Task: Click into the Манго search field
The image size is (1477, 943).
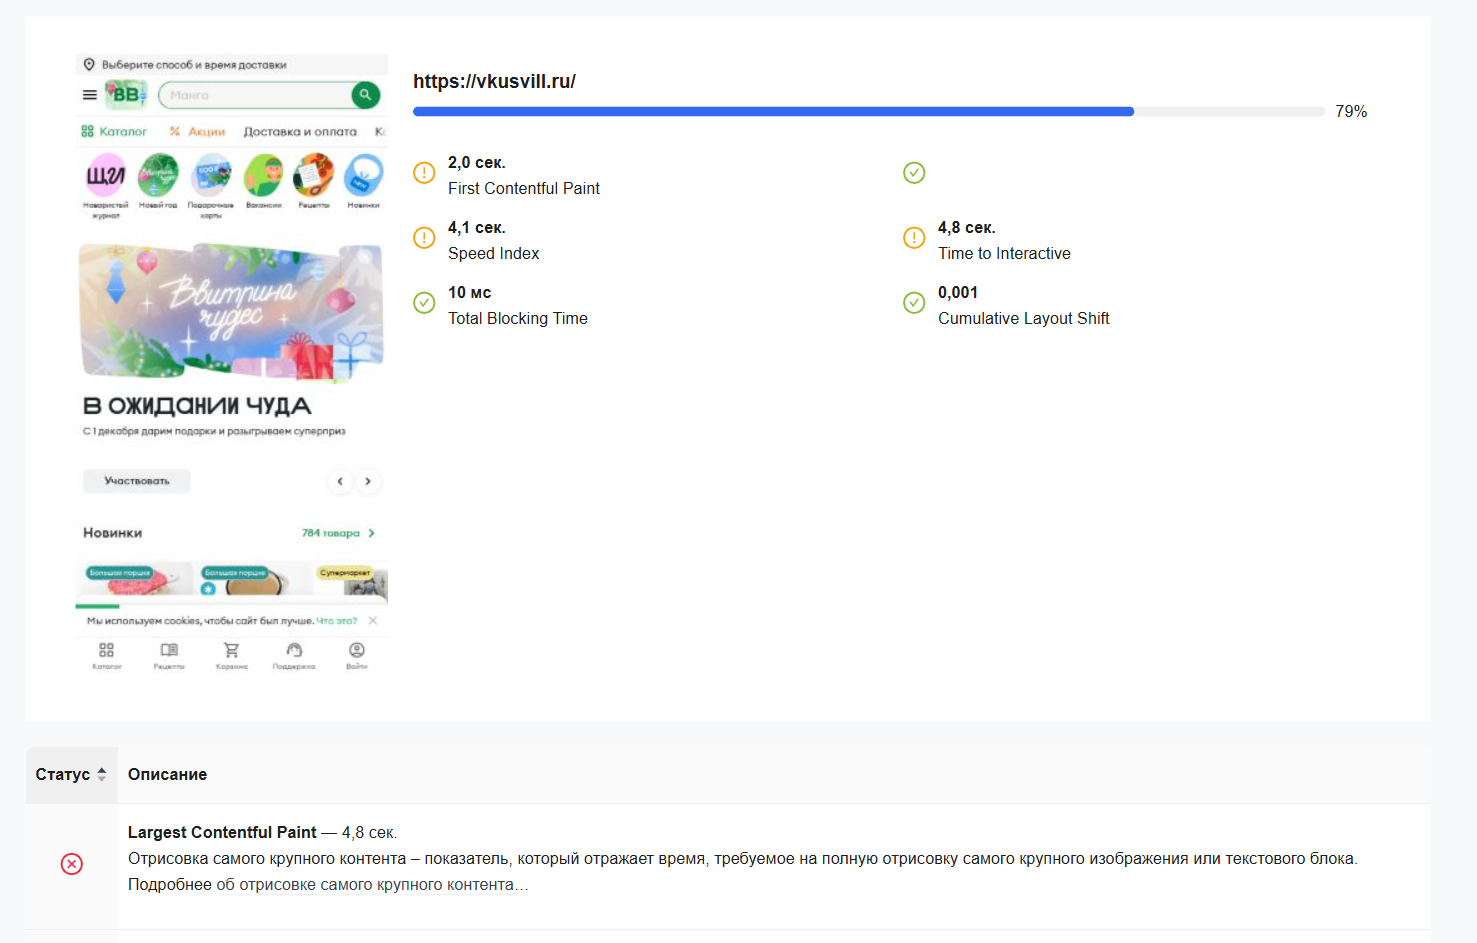Action: 255,95
